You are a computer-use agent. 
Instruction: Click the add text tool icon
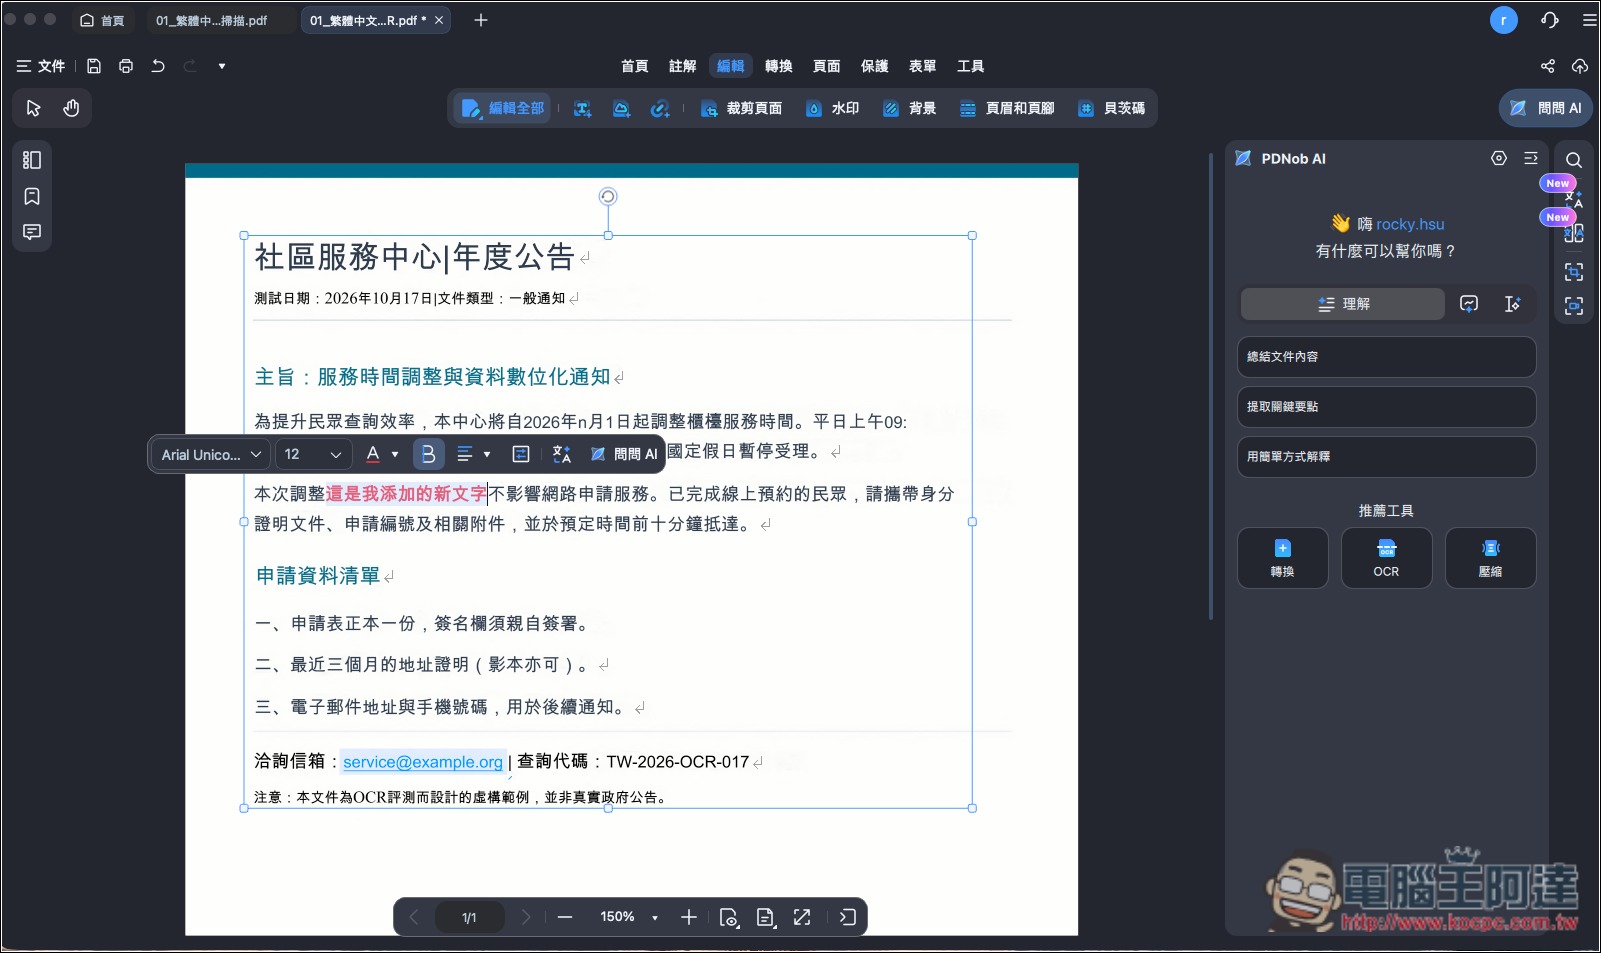(583, 109)
